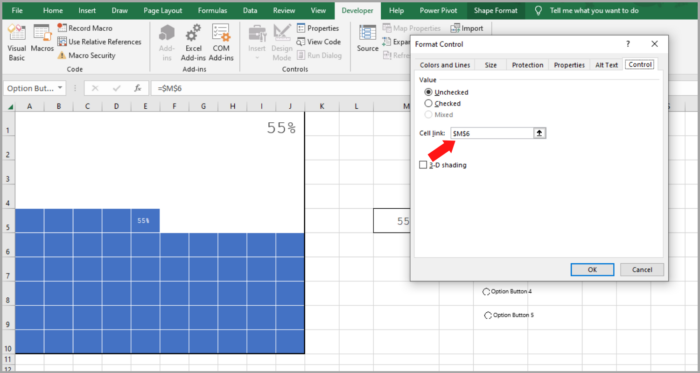The image size is (700, 373).
Task: Switch to the Alt Text tab
Action: [606, 65]
